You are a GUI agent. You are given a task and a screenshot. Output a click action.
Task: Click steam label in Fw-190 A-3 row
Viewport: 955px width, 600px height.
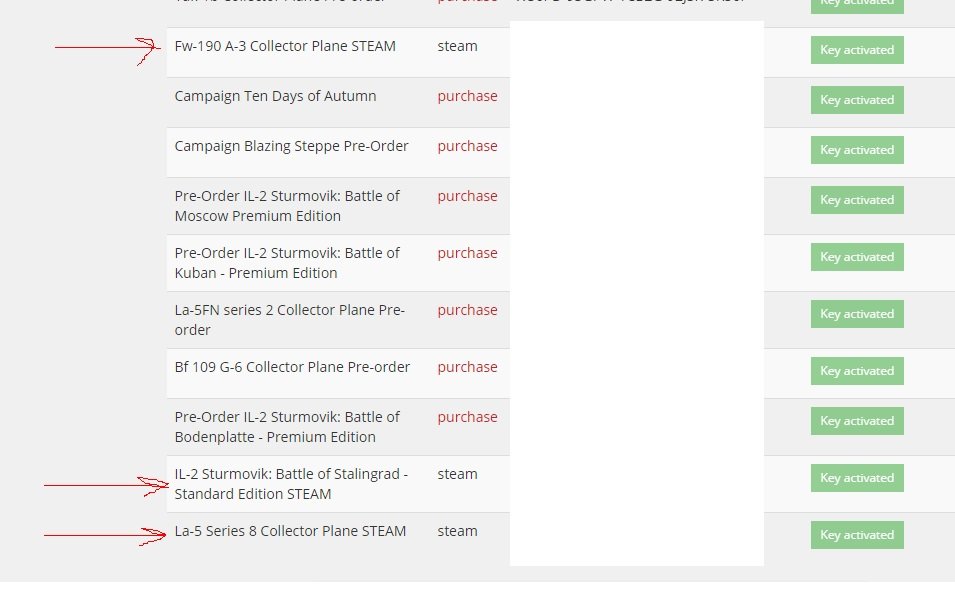(x=457, y=46)
